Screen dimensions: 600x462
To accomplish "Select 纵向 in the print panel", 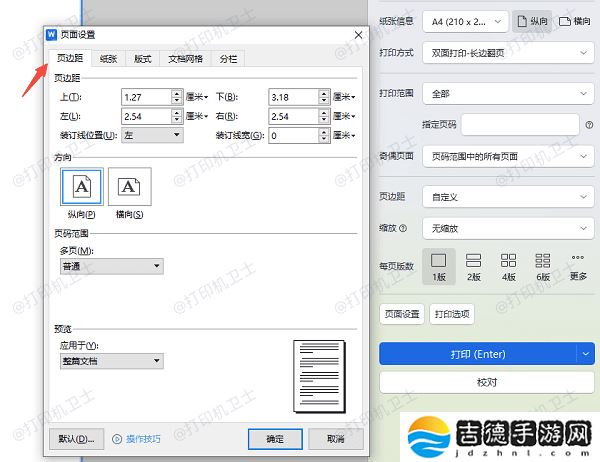I will click(x=532, y=21).
